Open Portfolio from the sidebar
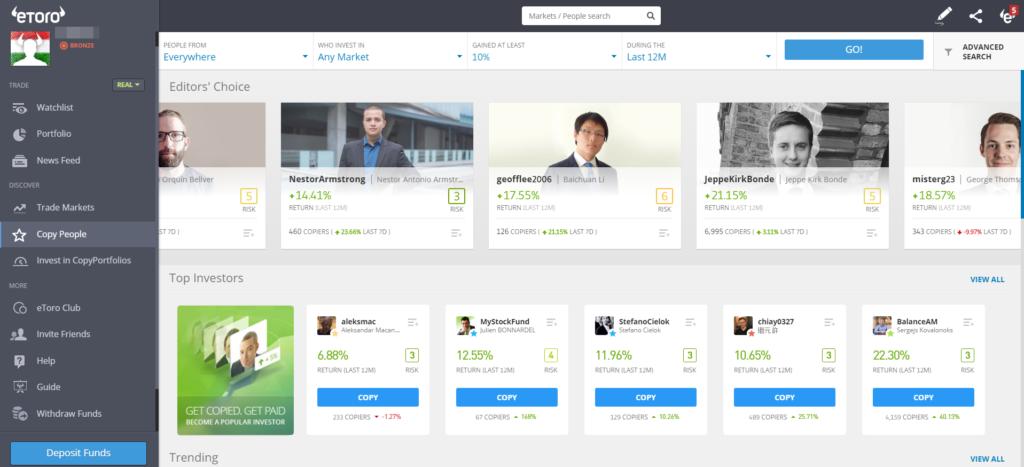Screen dimensions: 1024x467 click(54, 134)
